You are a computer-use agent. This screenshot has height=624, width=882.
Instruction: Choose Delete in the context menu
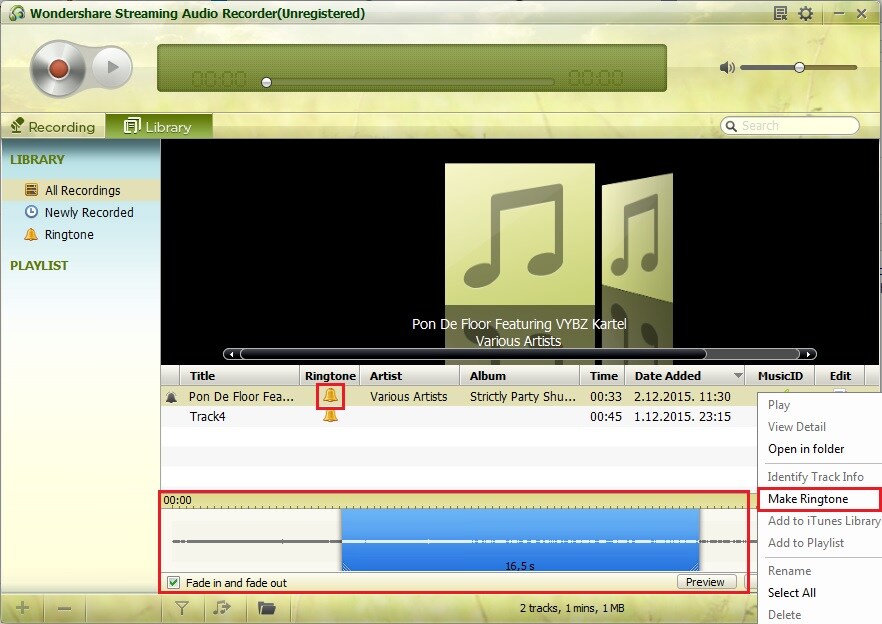pos(784,614)
